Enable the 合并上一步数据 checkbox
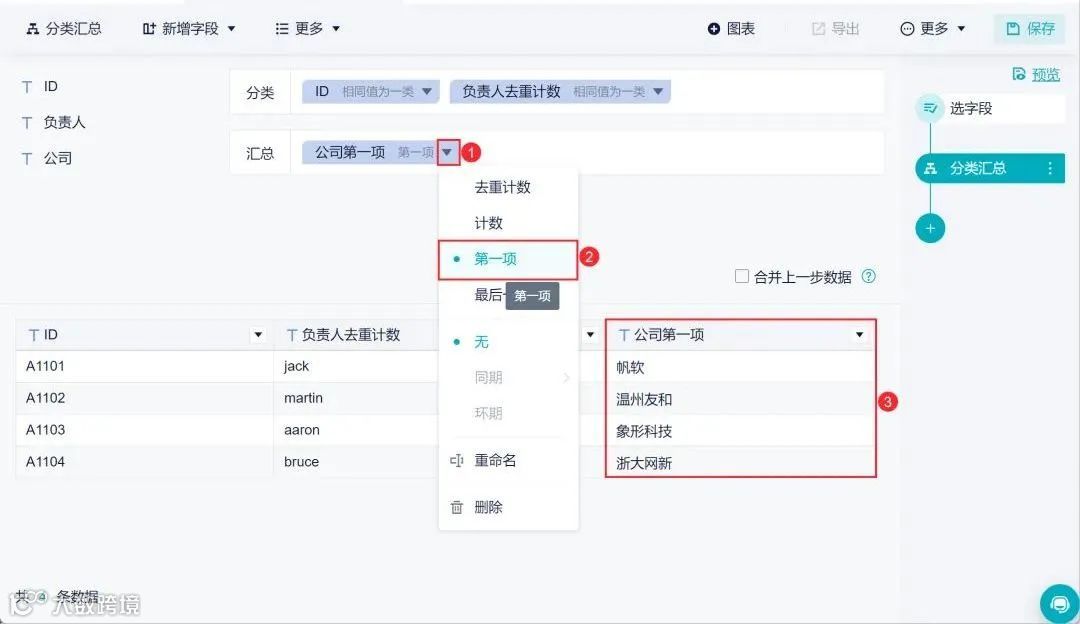The height and width of the screenshot is (624, 1080). [742, 277]
